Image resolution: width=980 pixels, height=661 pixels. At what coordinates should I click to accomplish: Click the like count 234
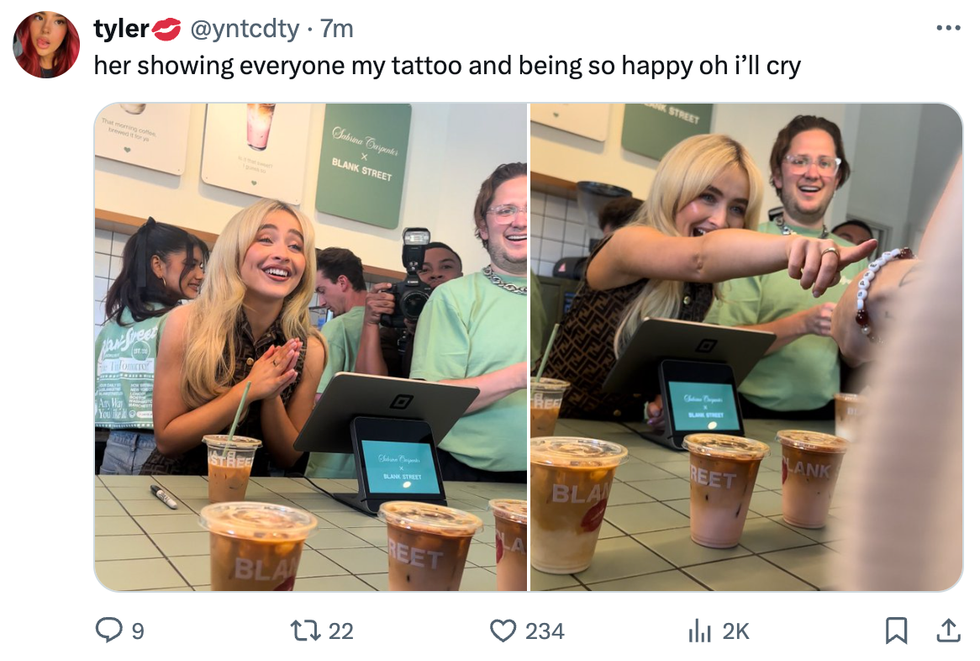coord(545,631)
